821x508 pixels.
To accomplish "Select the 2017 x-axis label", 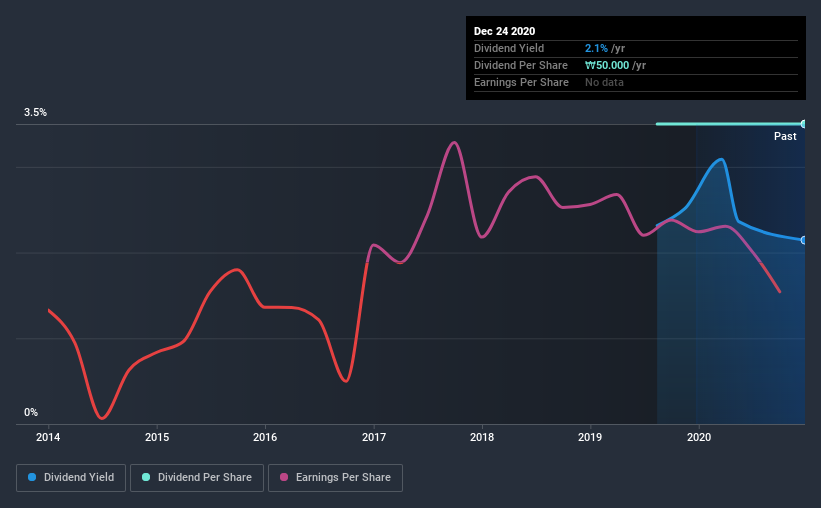I will point(374,437).
